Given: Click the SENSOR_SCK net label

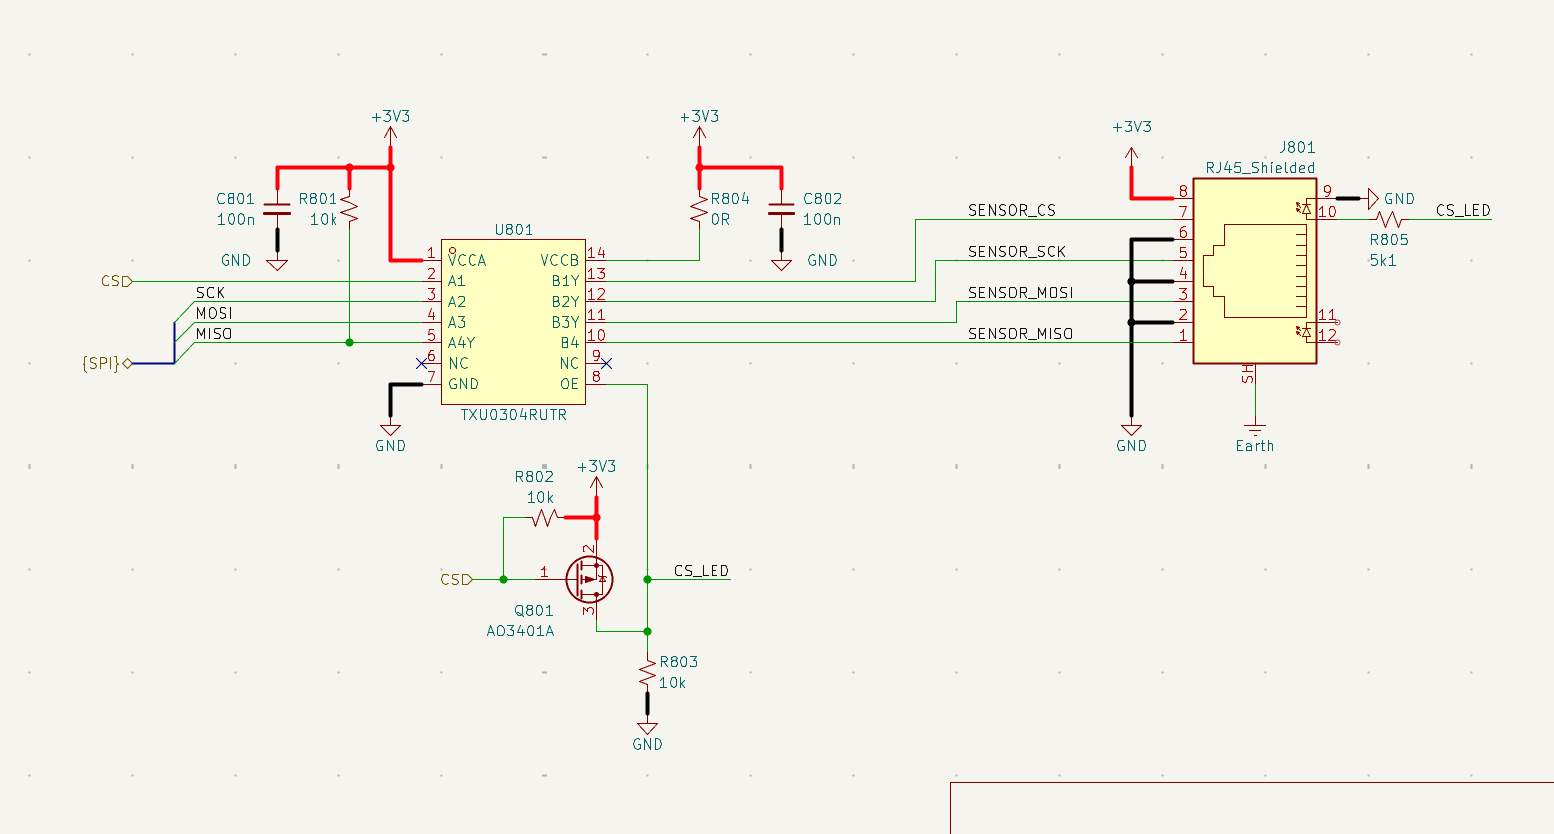Looking at the screenshot, I should tap(1016, 251).
